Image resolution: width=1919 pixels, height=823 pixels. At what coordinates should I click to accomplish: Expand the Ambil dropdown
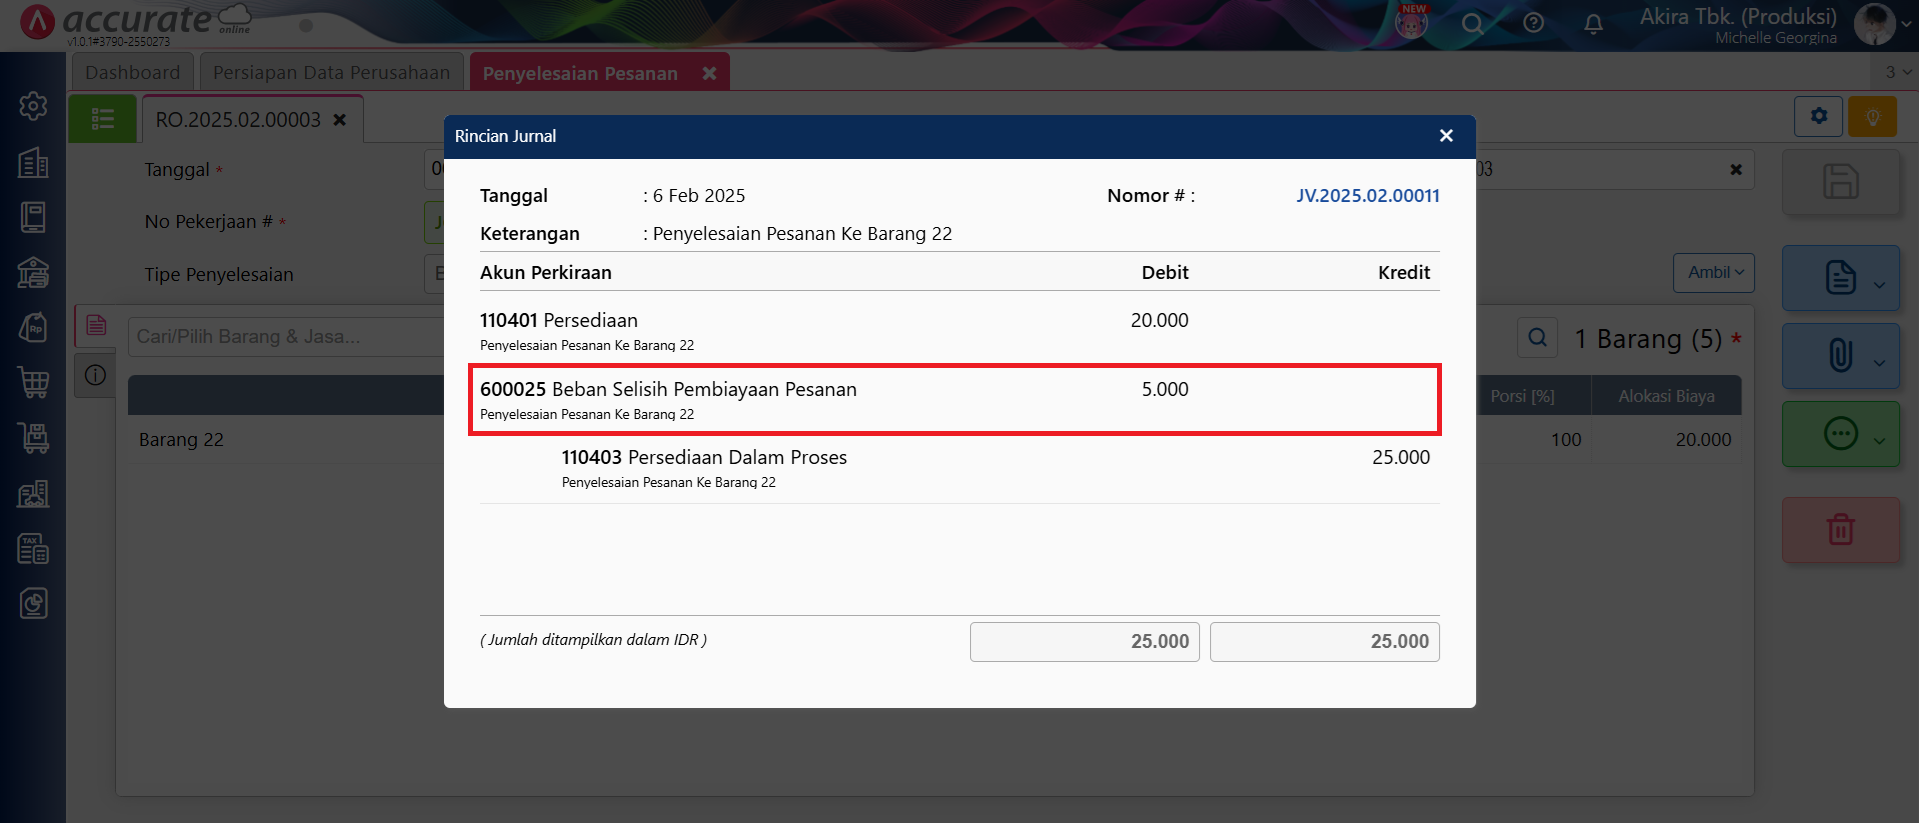[x=1713, y=273]
